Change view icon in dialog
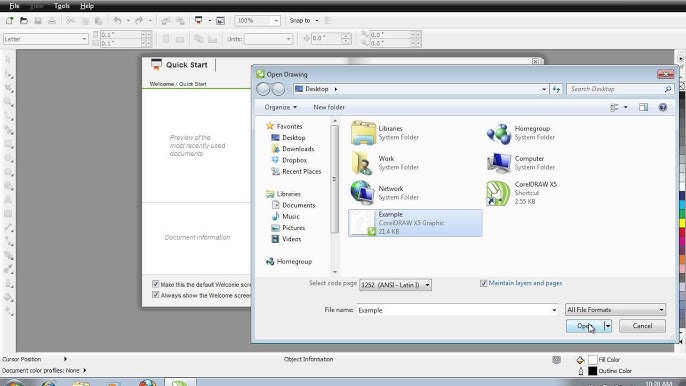 pyautogui.click(x=614, y=107)
